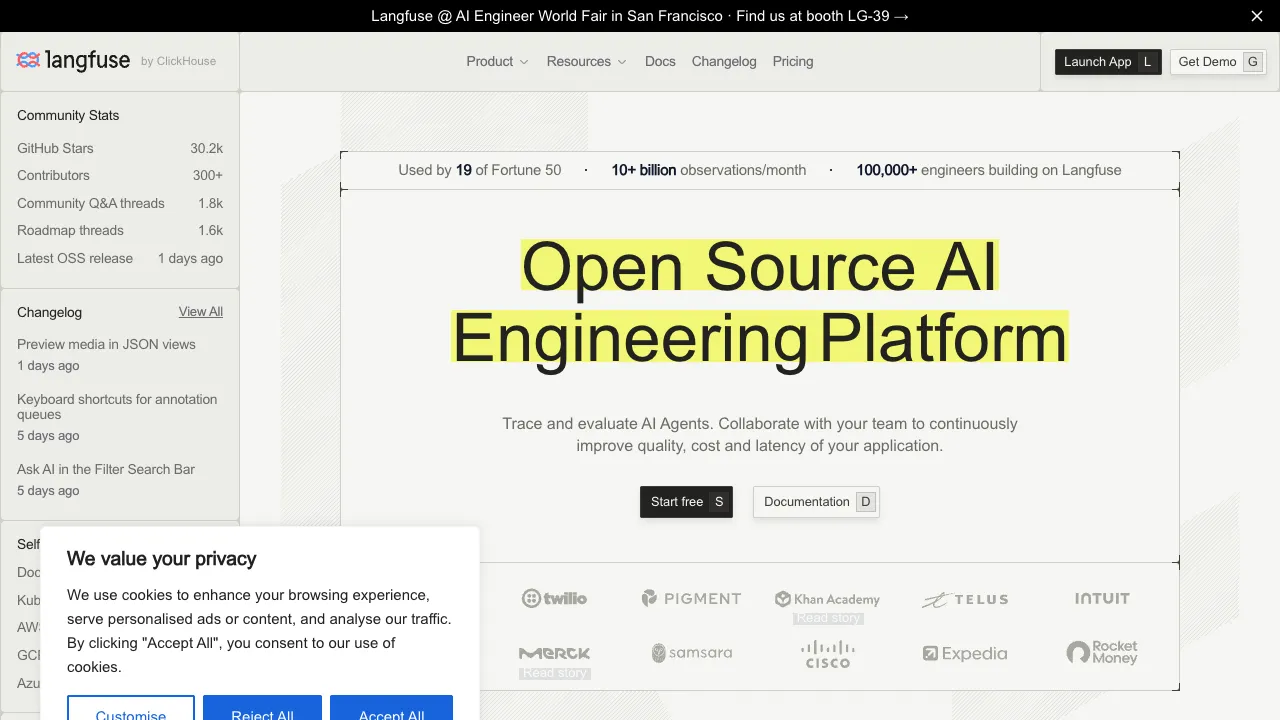Open the Samsara customer logo

click(x=691, y=653)
